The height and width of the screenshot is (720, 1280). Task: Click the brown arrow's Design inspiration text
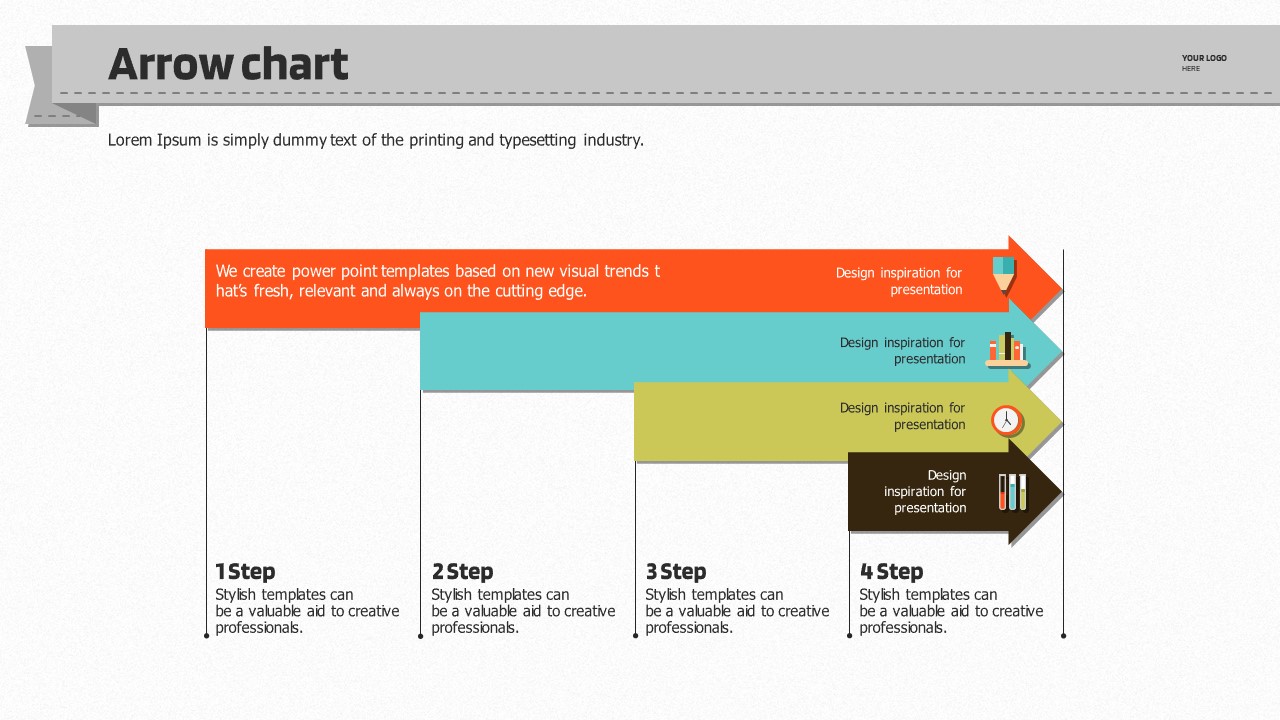tap(925, 491)
